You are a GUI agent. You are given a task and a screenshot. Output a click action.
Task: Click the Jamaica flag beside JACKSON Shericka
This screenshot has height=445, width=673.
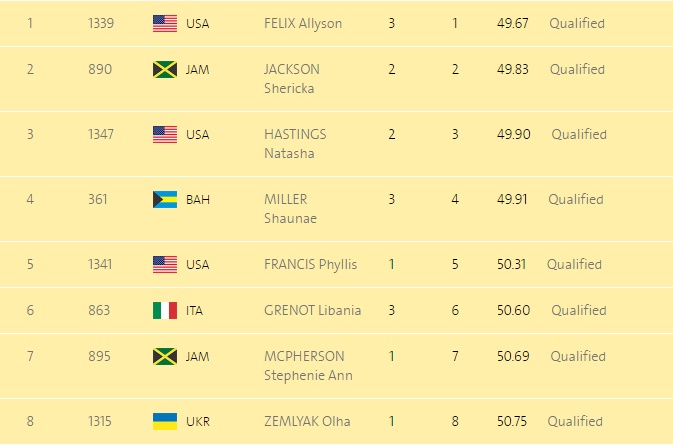click(165, 69)
